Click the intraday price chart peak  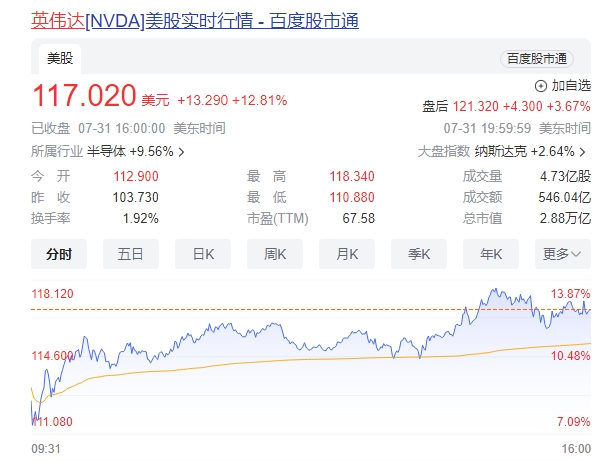pyautogui.click(x=495, y=290)
